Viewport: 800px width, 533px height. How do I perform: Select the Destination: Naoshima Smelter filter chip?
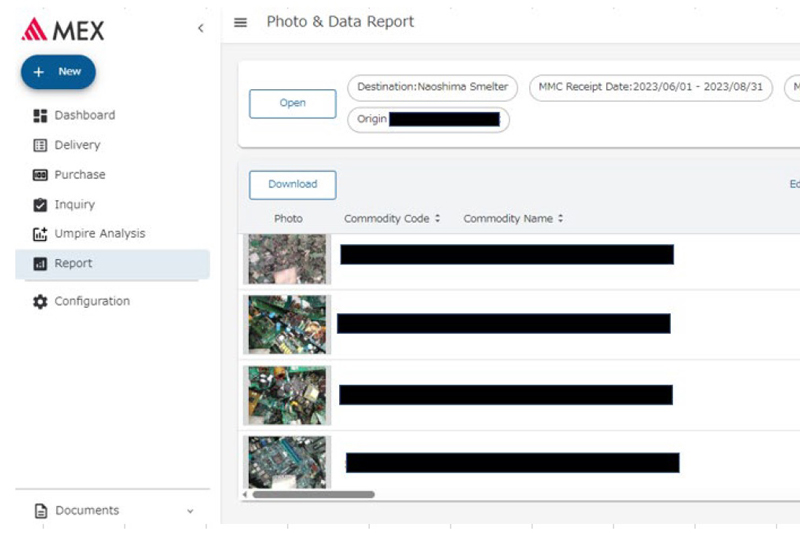click(432, 87)
